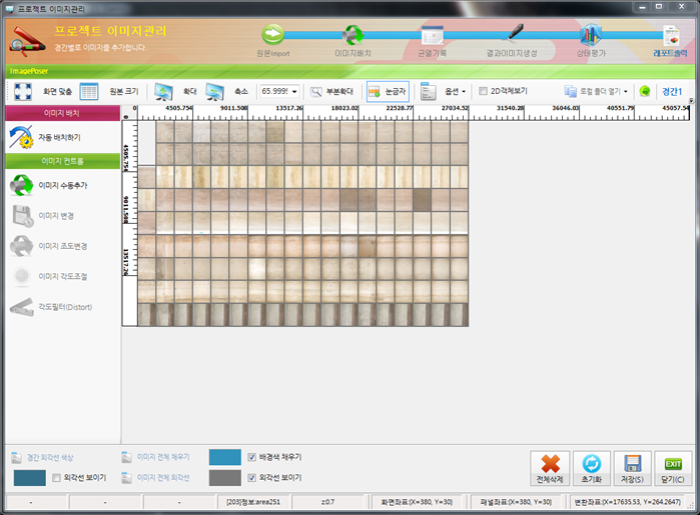The height and width of the screenshot is (515, 700).
Task: Pick the dark blue span outline color swatch
Action: [x=29, y=478]
